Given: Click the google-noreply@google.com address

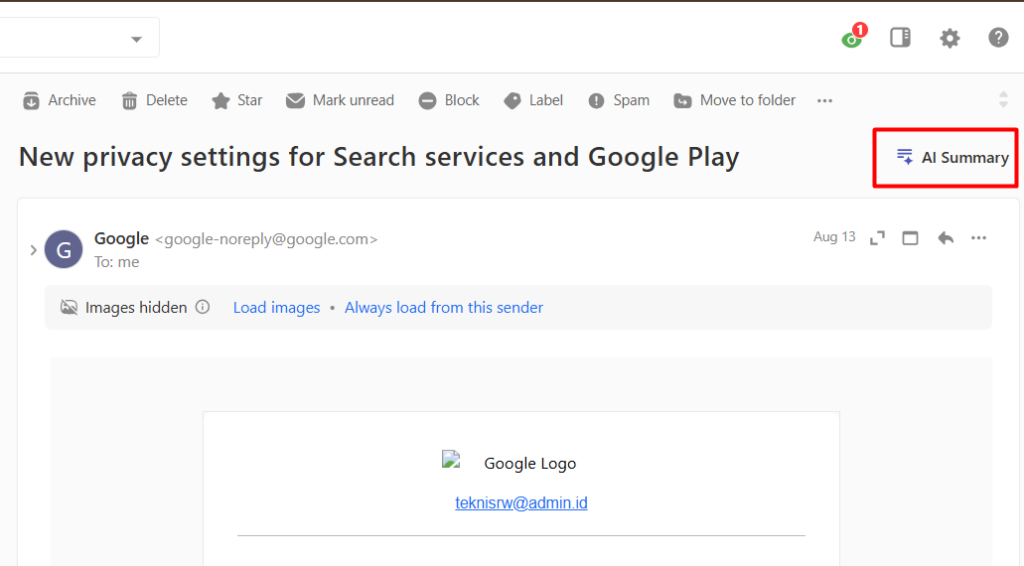Looking at the screenshot, I should (x=266, y=240).
